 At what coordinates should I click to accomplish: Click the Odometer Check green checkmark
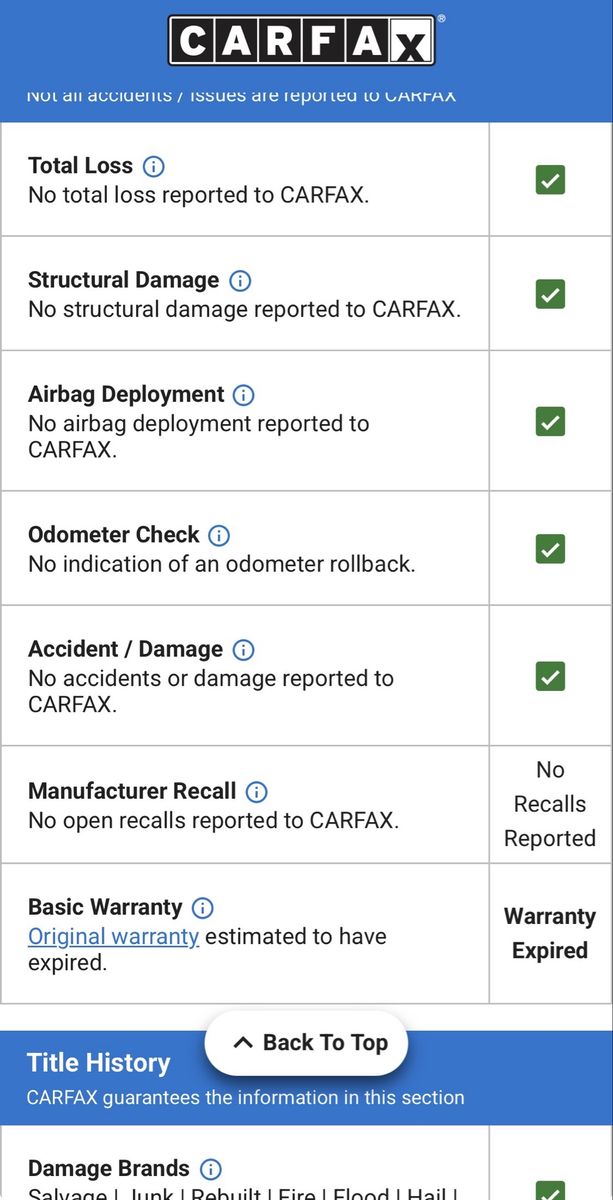(x=550, y=549)
